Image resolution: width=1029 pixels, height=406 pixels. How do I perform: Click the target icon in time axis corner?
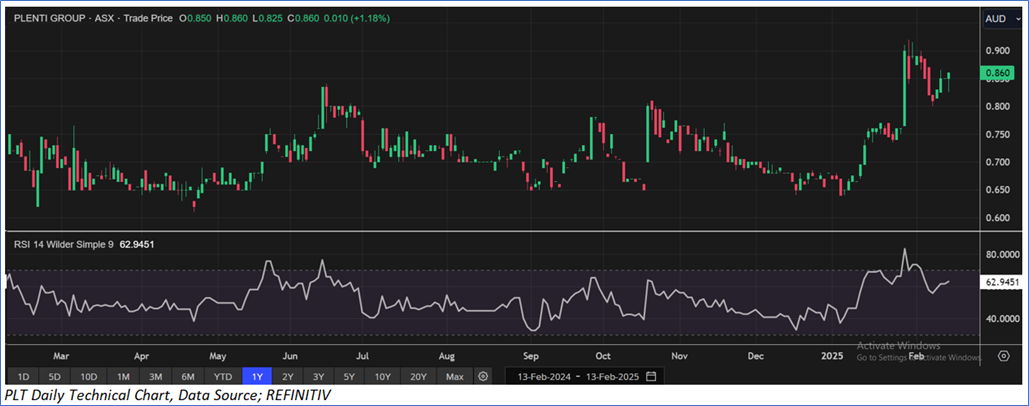1003,355
